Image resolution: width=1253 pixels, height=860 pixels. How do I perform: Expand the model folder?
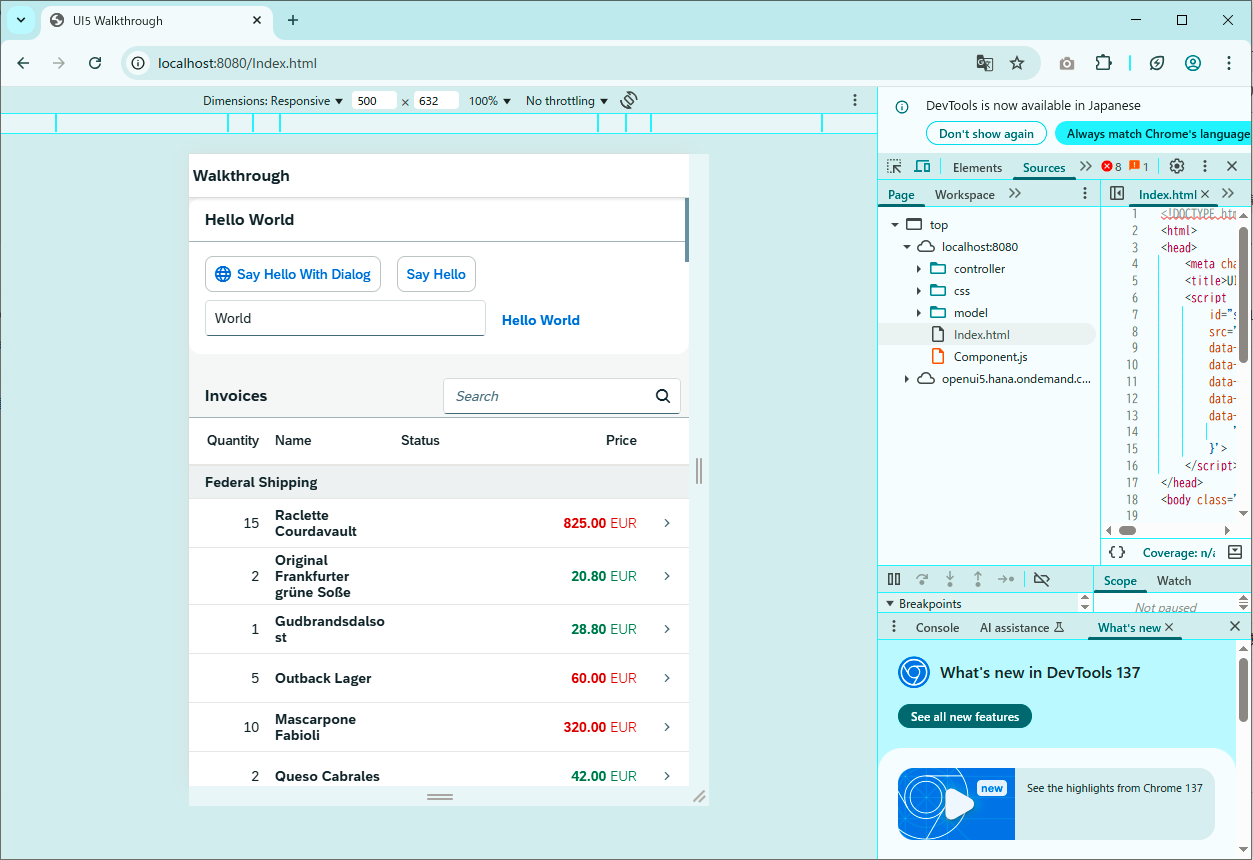coord(919,313)
